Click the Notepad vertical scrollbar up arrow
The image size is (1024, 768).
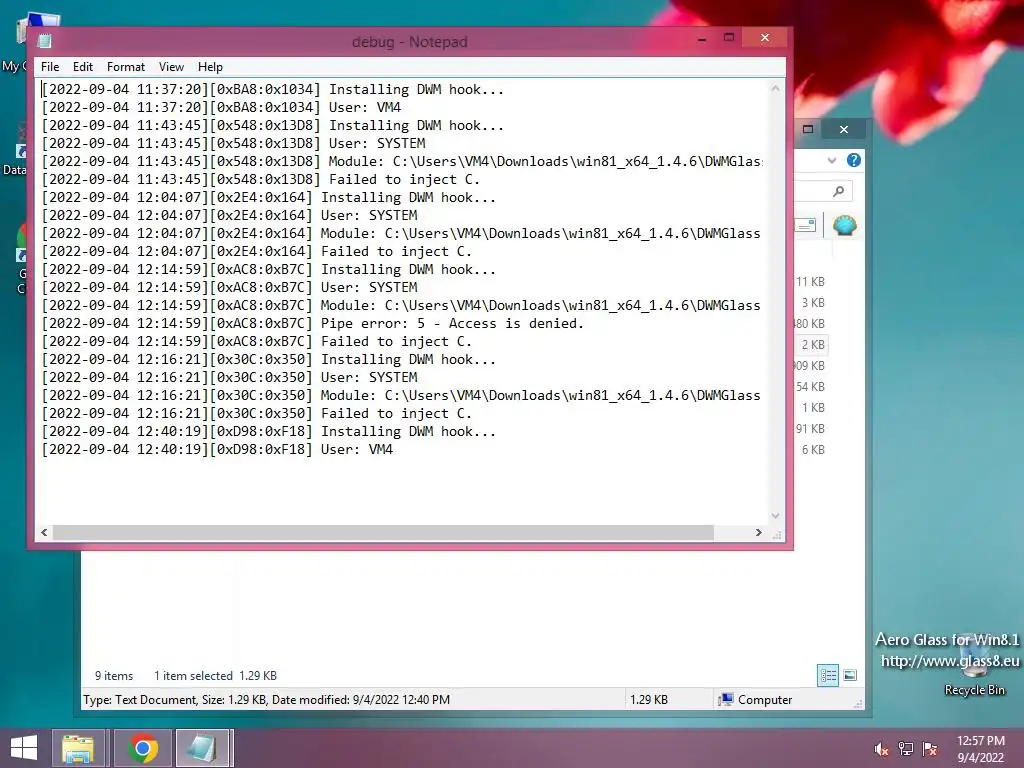point(775,88)
